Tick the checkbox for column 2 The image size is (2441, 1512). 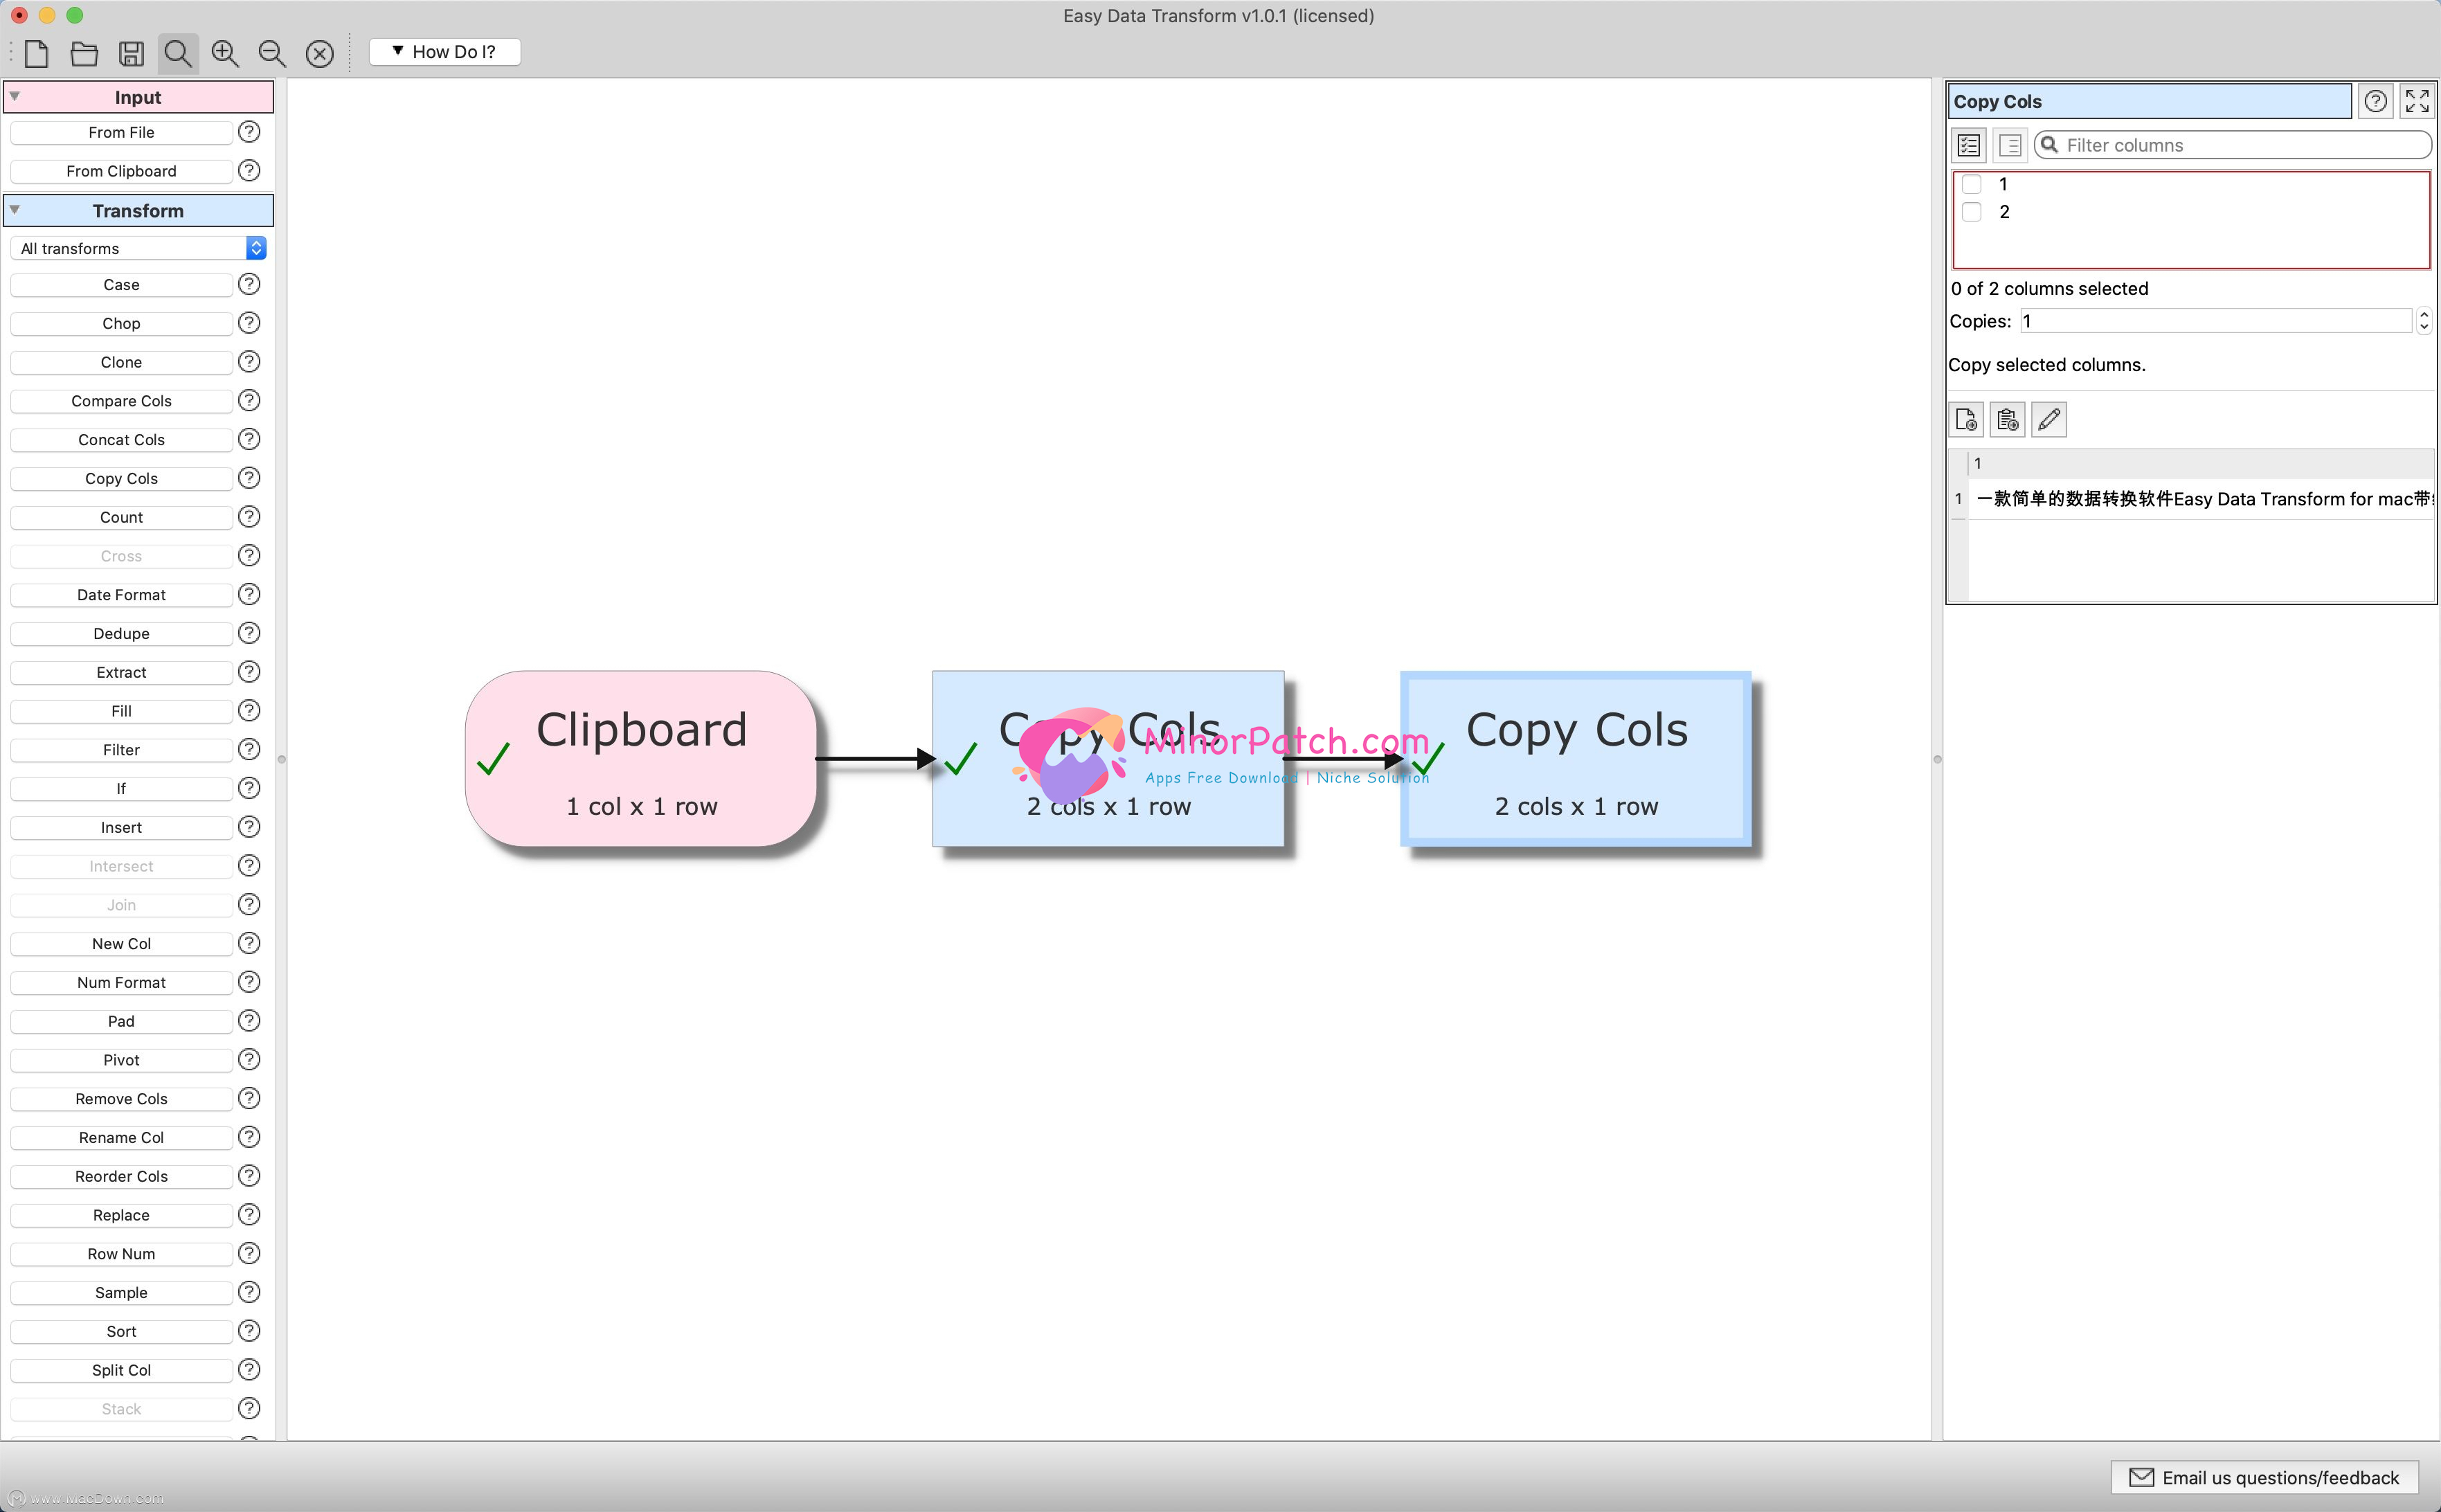pos(1971,212)
